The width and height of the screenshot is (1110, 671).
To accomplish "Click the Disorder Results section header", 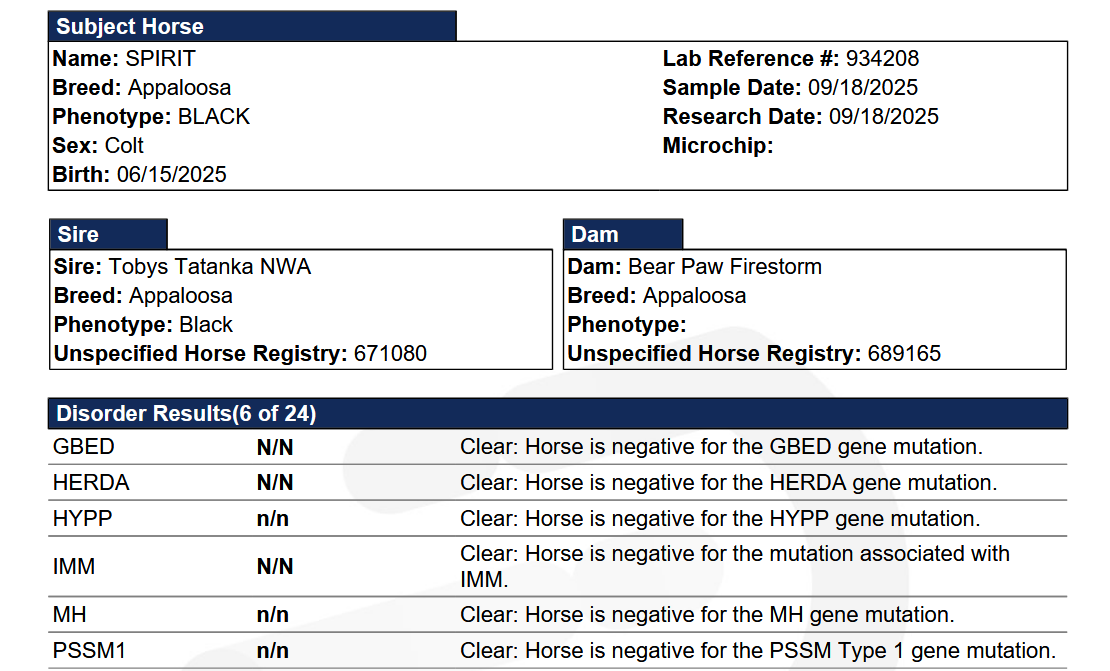I will click(x=186, y=414).
